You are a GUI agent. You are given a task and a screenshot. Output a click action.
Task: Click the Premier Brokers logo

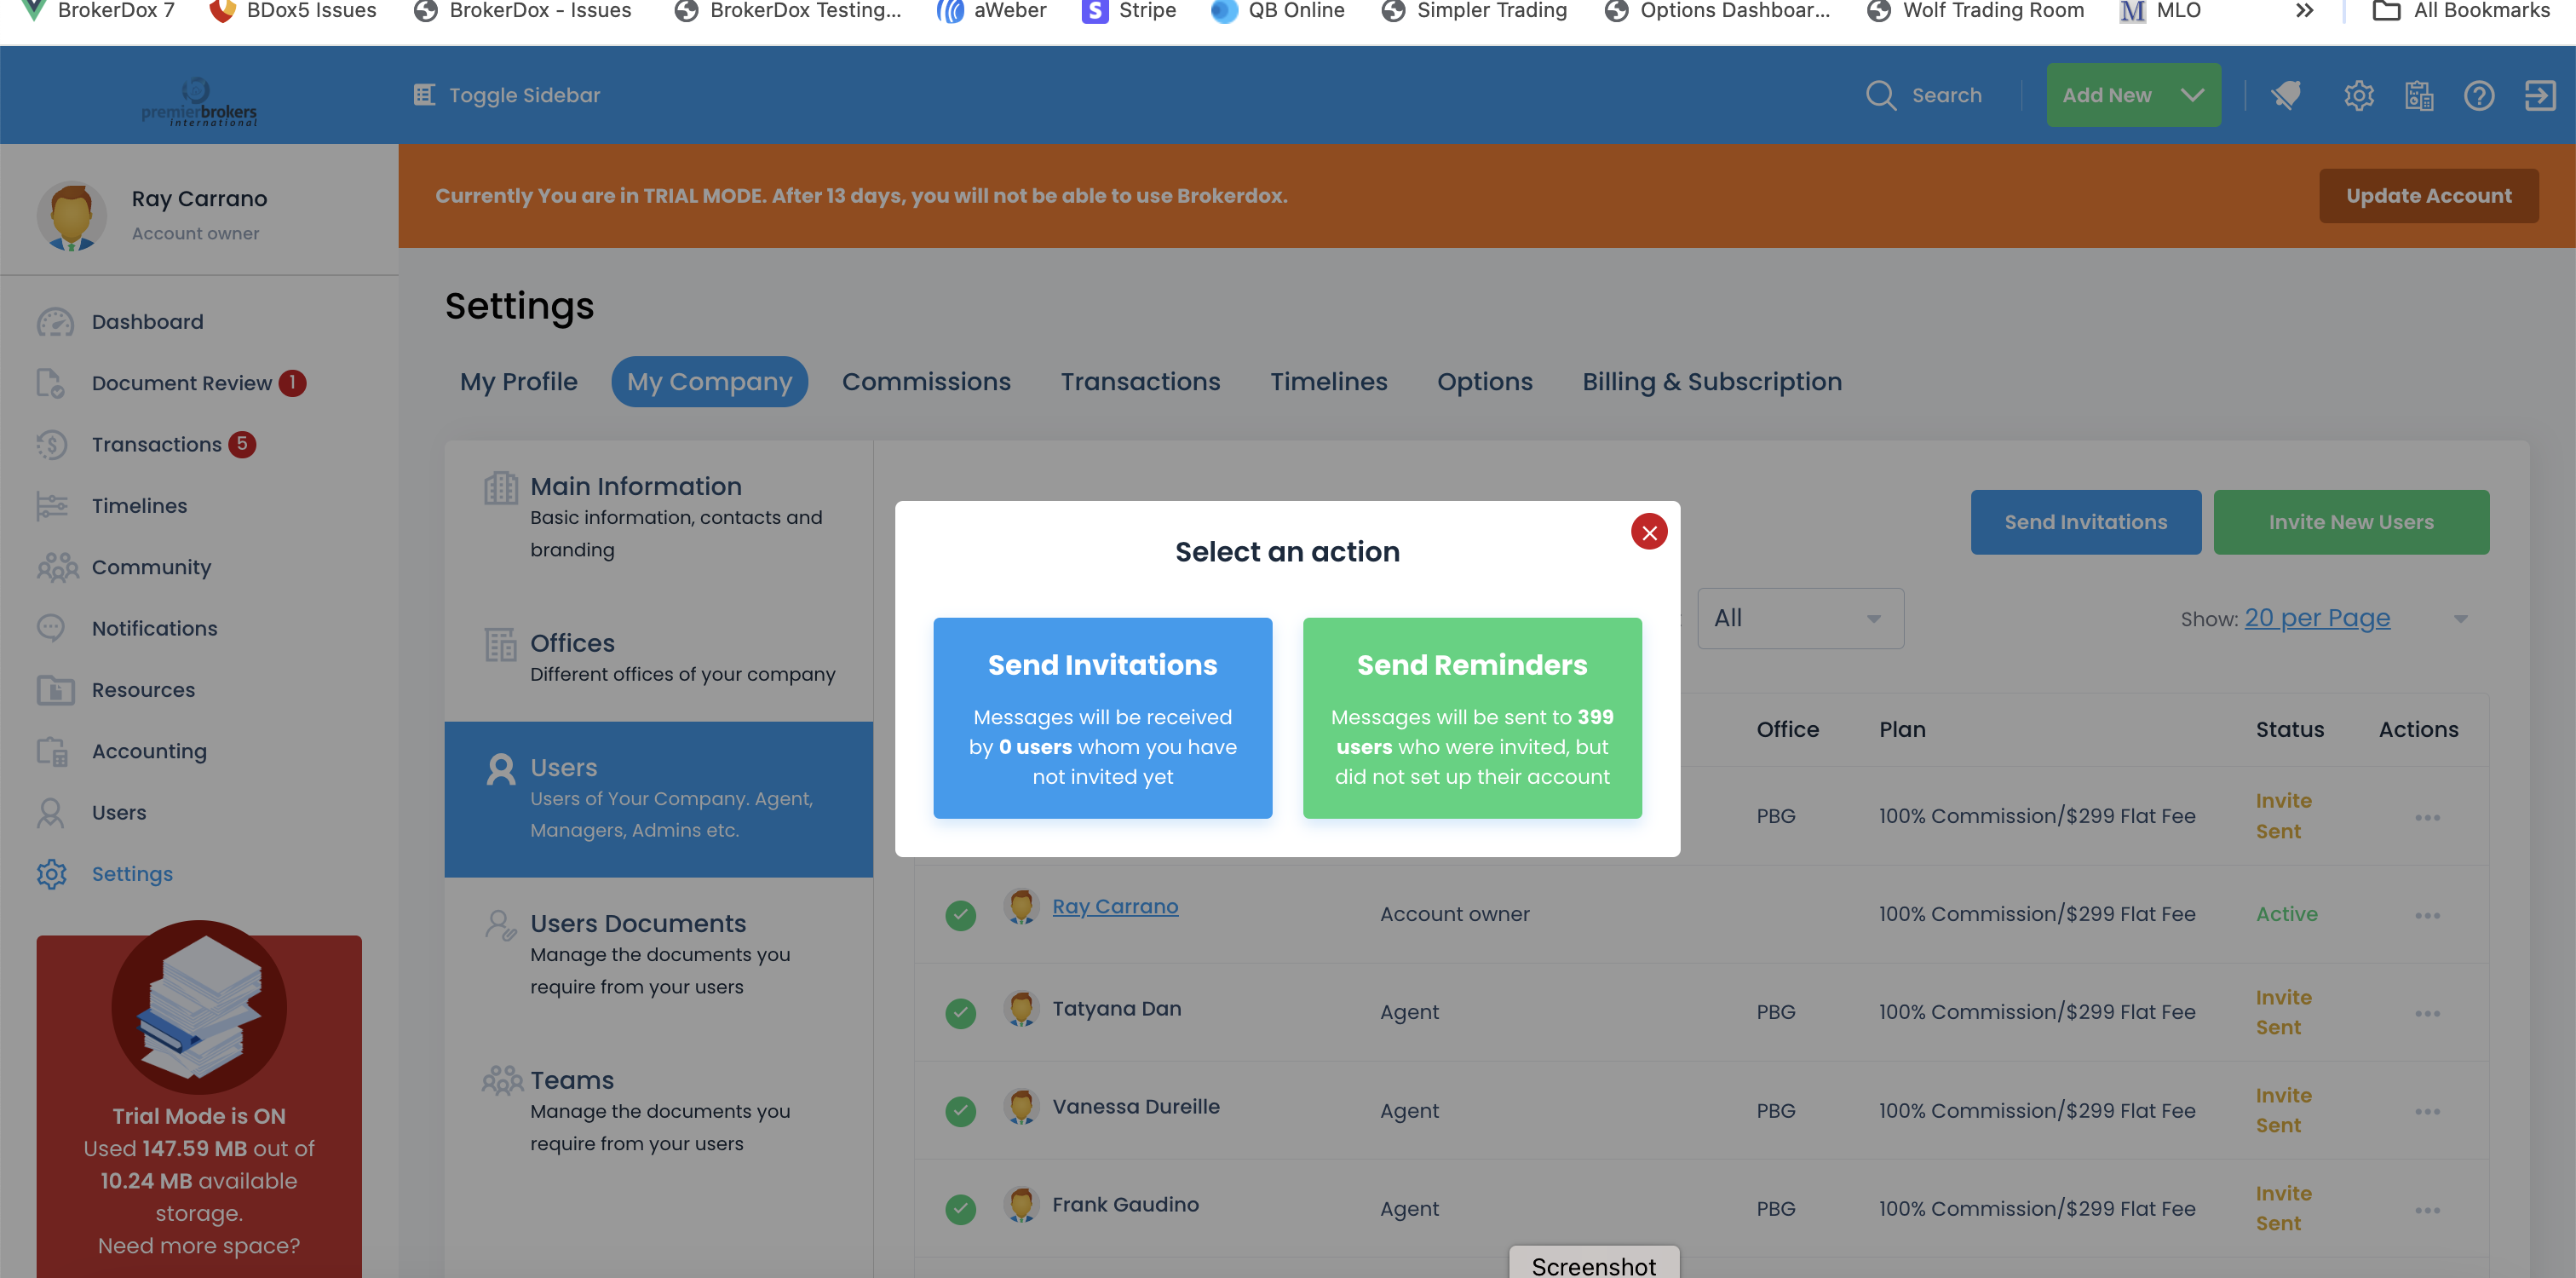click(199, 101)
